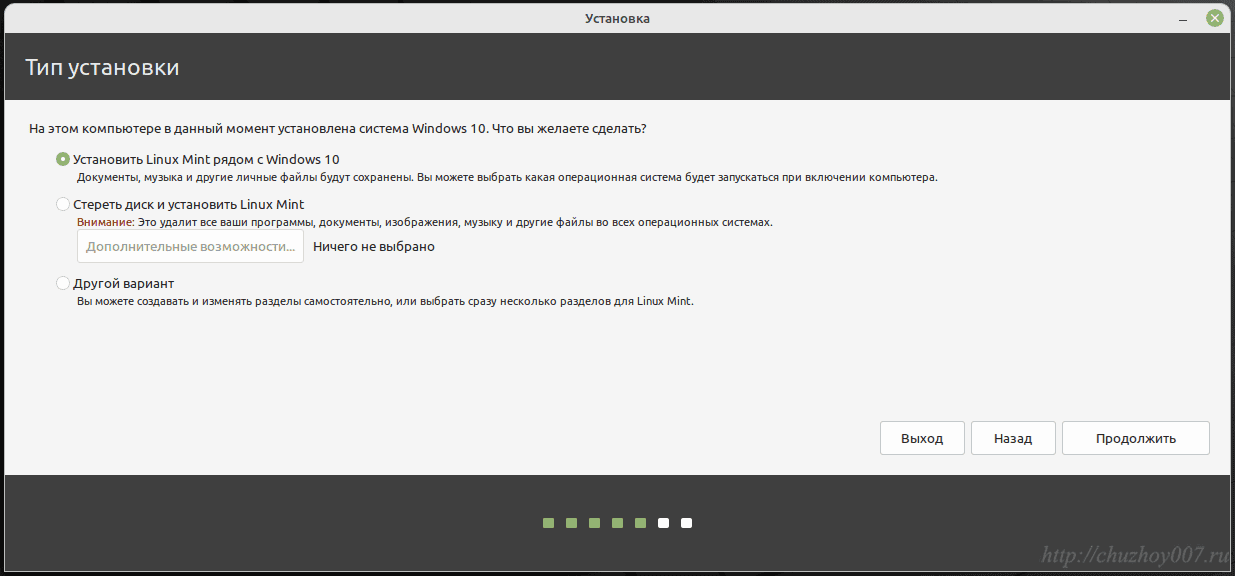Click the last white progress dot
Viewport: 1235px width, 576px height.
tap(686, 523)
